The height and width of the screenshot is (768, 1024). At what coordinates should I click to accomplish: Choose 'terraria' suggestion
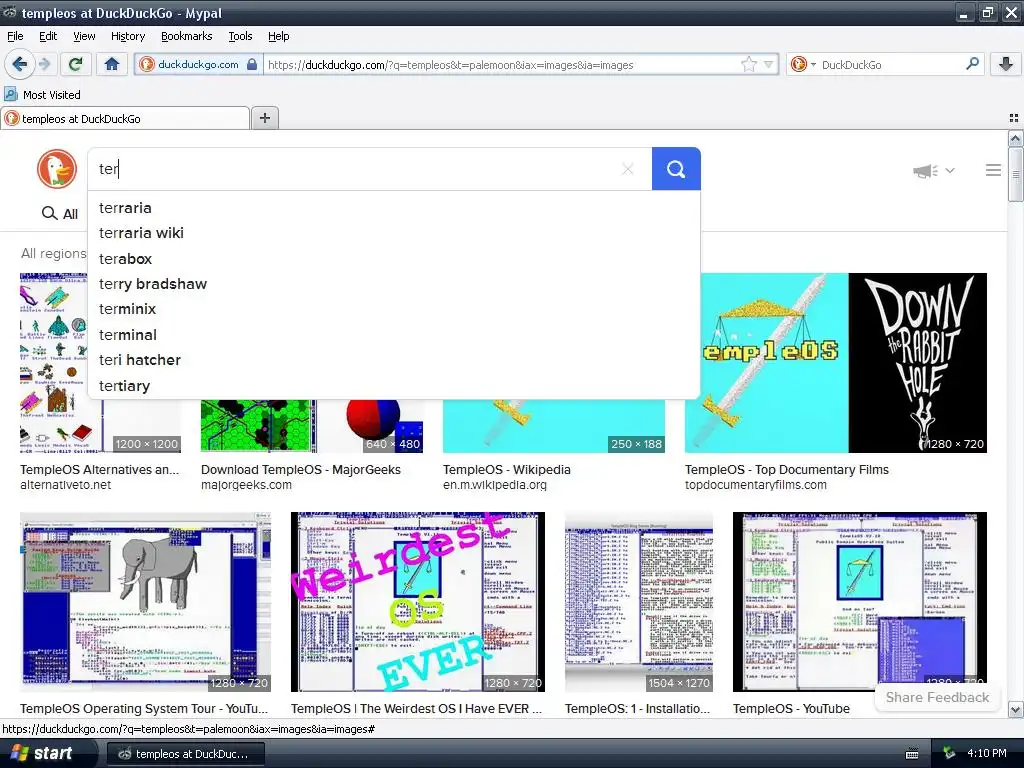(x=394, y=208)
